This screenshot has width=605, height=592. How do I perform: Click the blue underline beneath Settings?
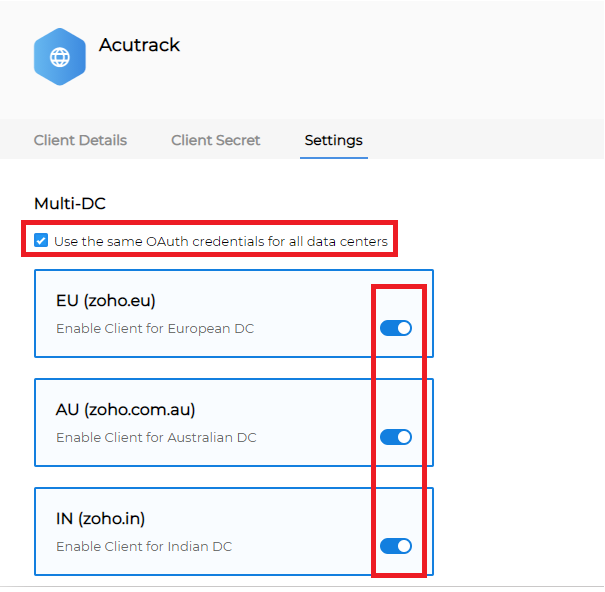(x=334, y=157)
